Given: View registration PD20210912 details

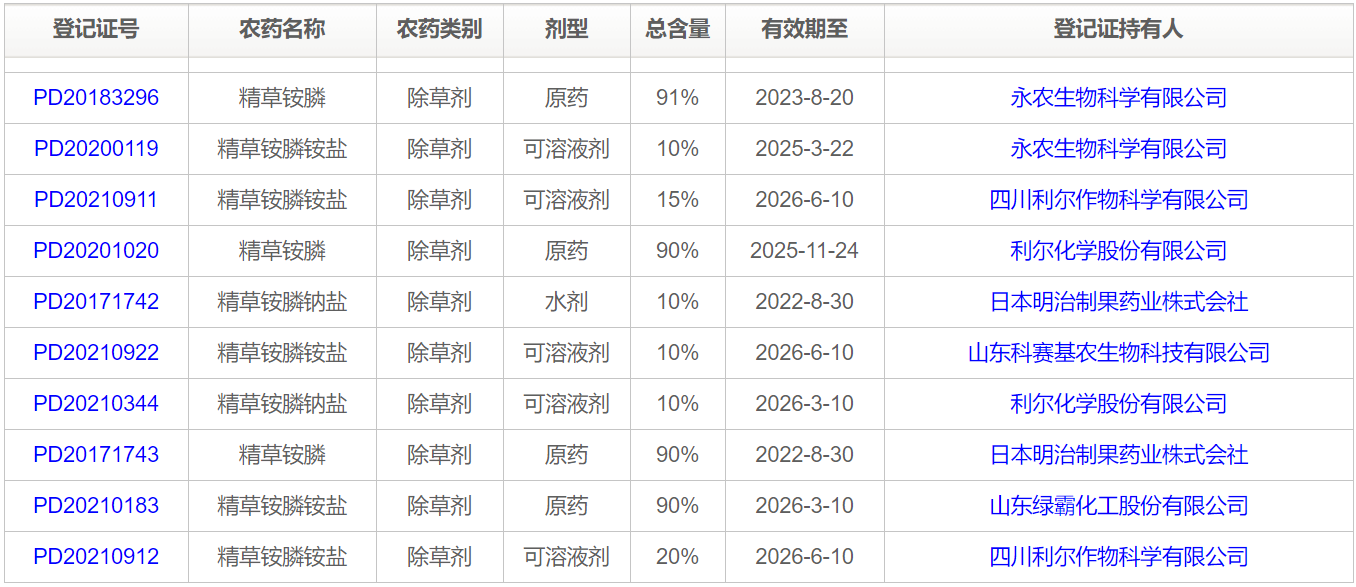Looking at the screenshot, I should click(x=96, y=557).
